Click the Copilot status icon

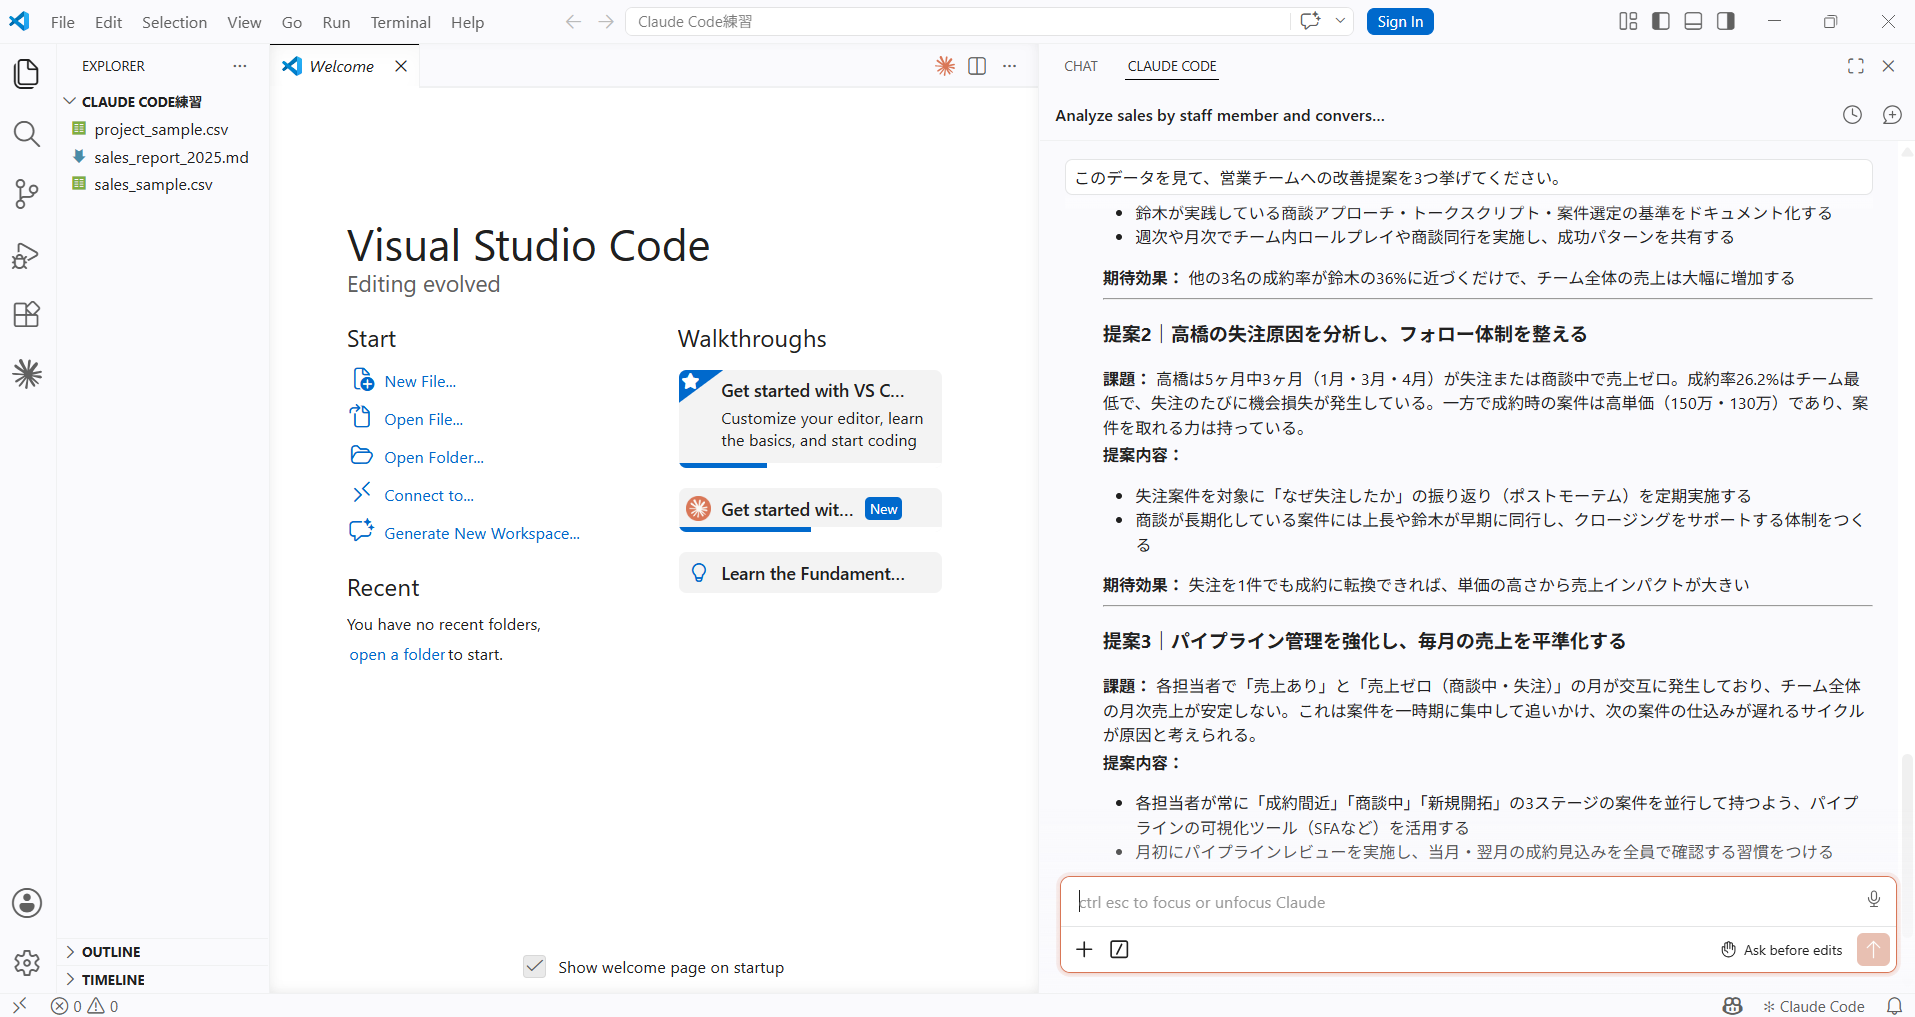(1733, 1006)
